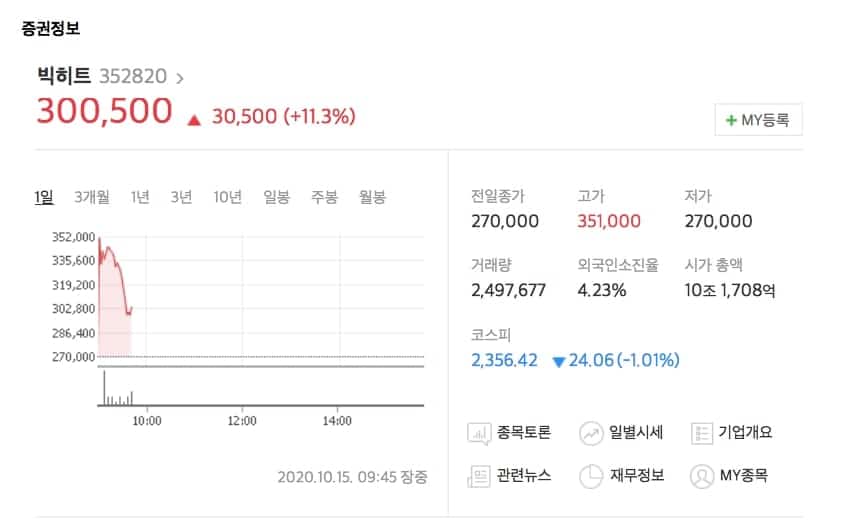Open the MY종목 profile icon
This screenshot has height=520, width=844.
[x=702, y=475]
